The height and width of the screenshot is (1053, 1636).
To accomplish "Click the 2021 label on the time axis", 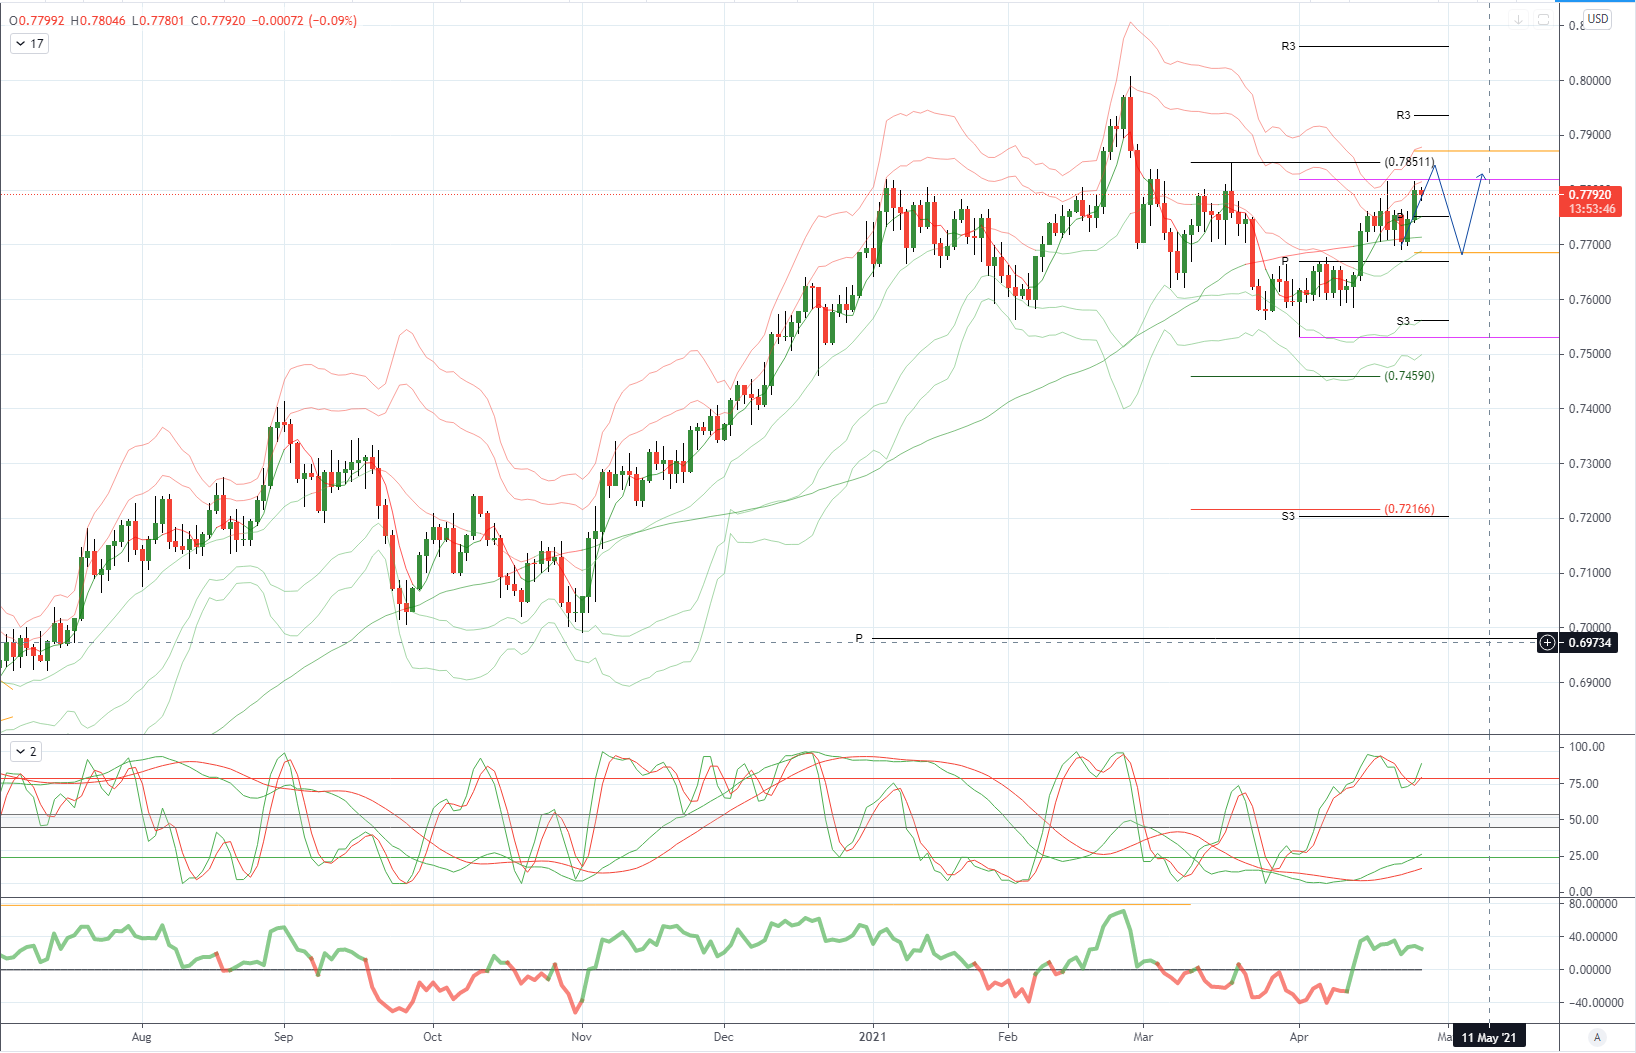I will [873, 1037].
